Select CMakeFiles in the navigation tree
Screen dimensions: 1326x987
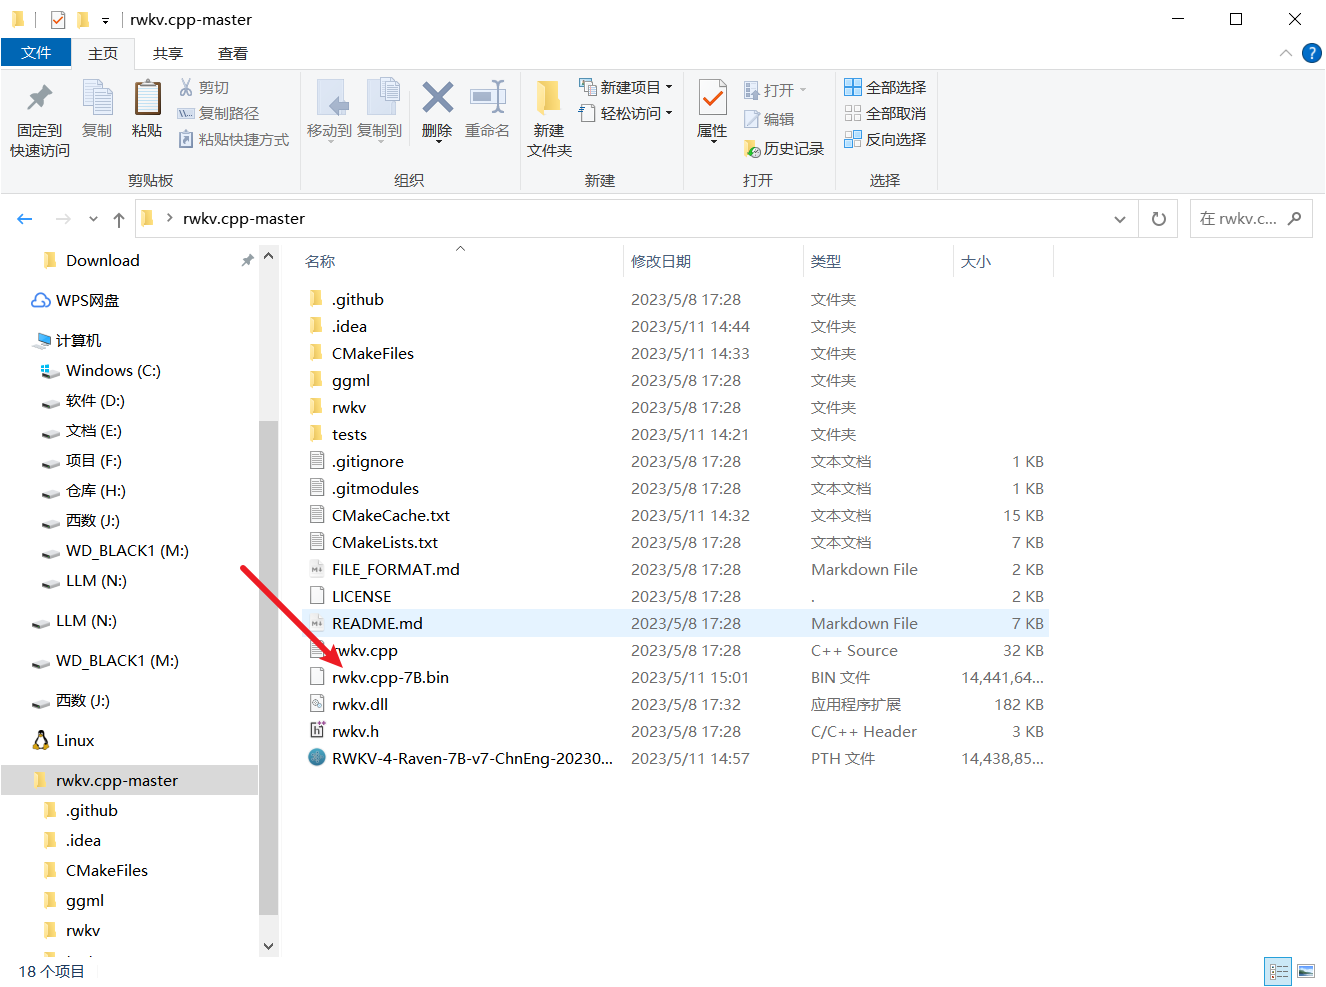[107, 870]
